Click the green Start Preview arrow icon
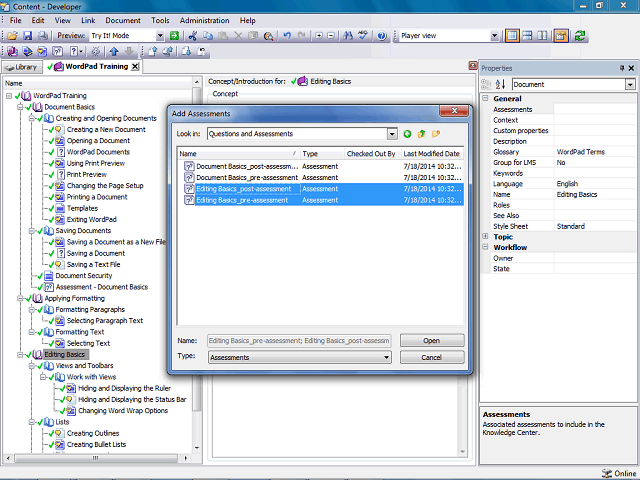 tap(174, 36)
